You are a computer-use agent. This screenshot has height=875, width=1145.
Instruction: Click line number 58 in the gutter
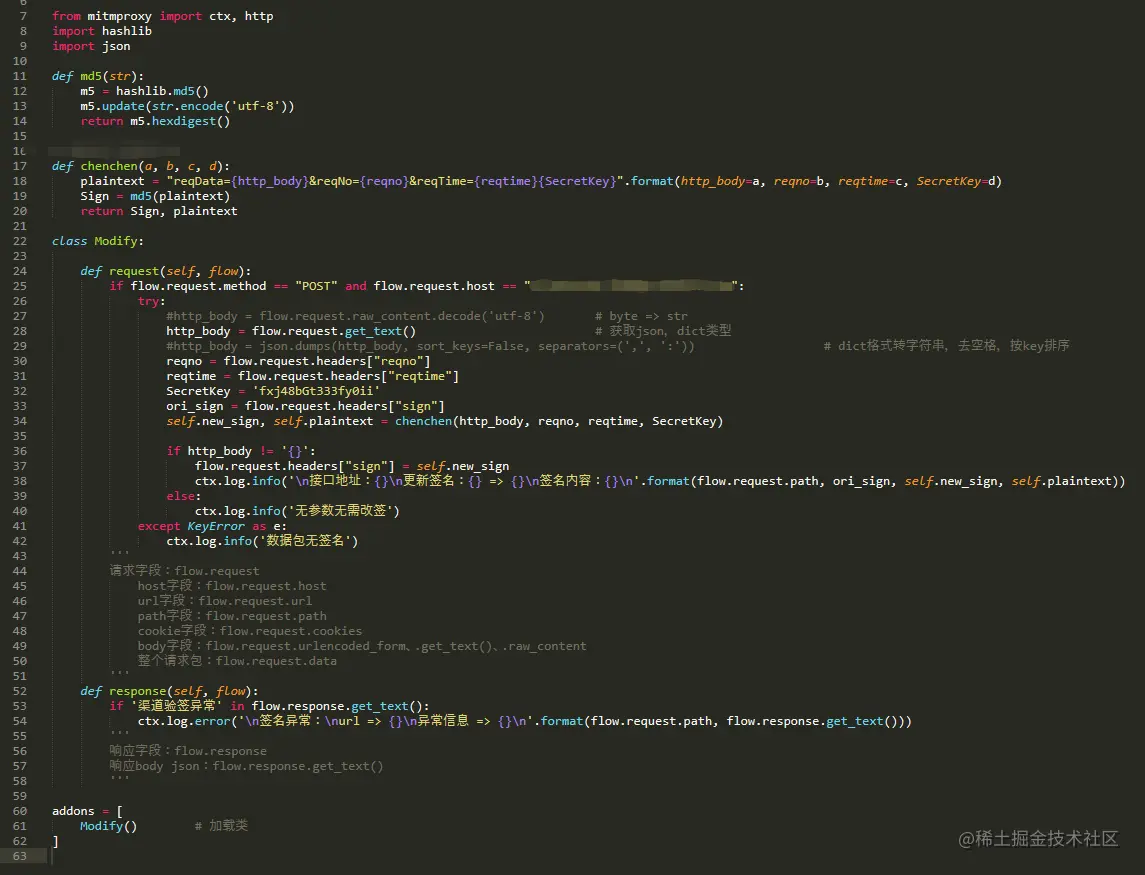click(20, 781)
